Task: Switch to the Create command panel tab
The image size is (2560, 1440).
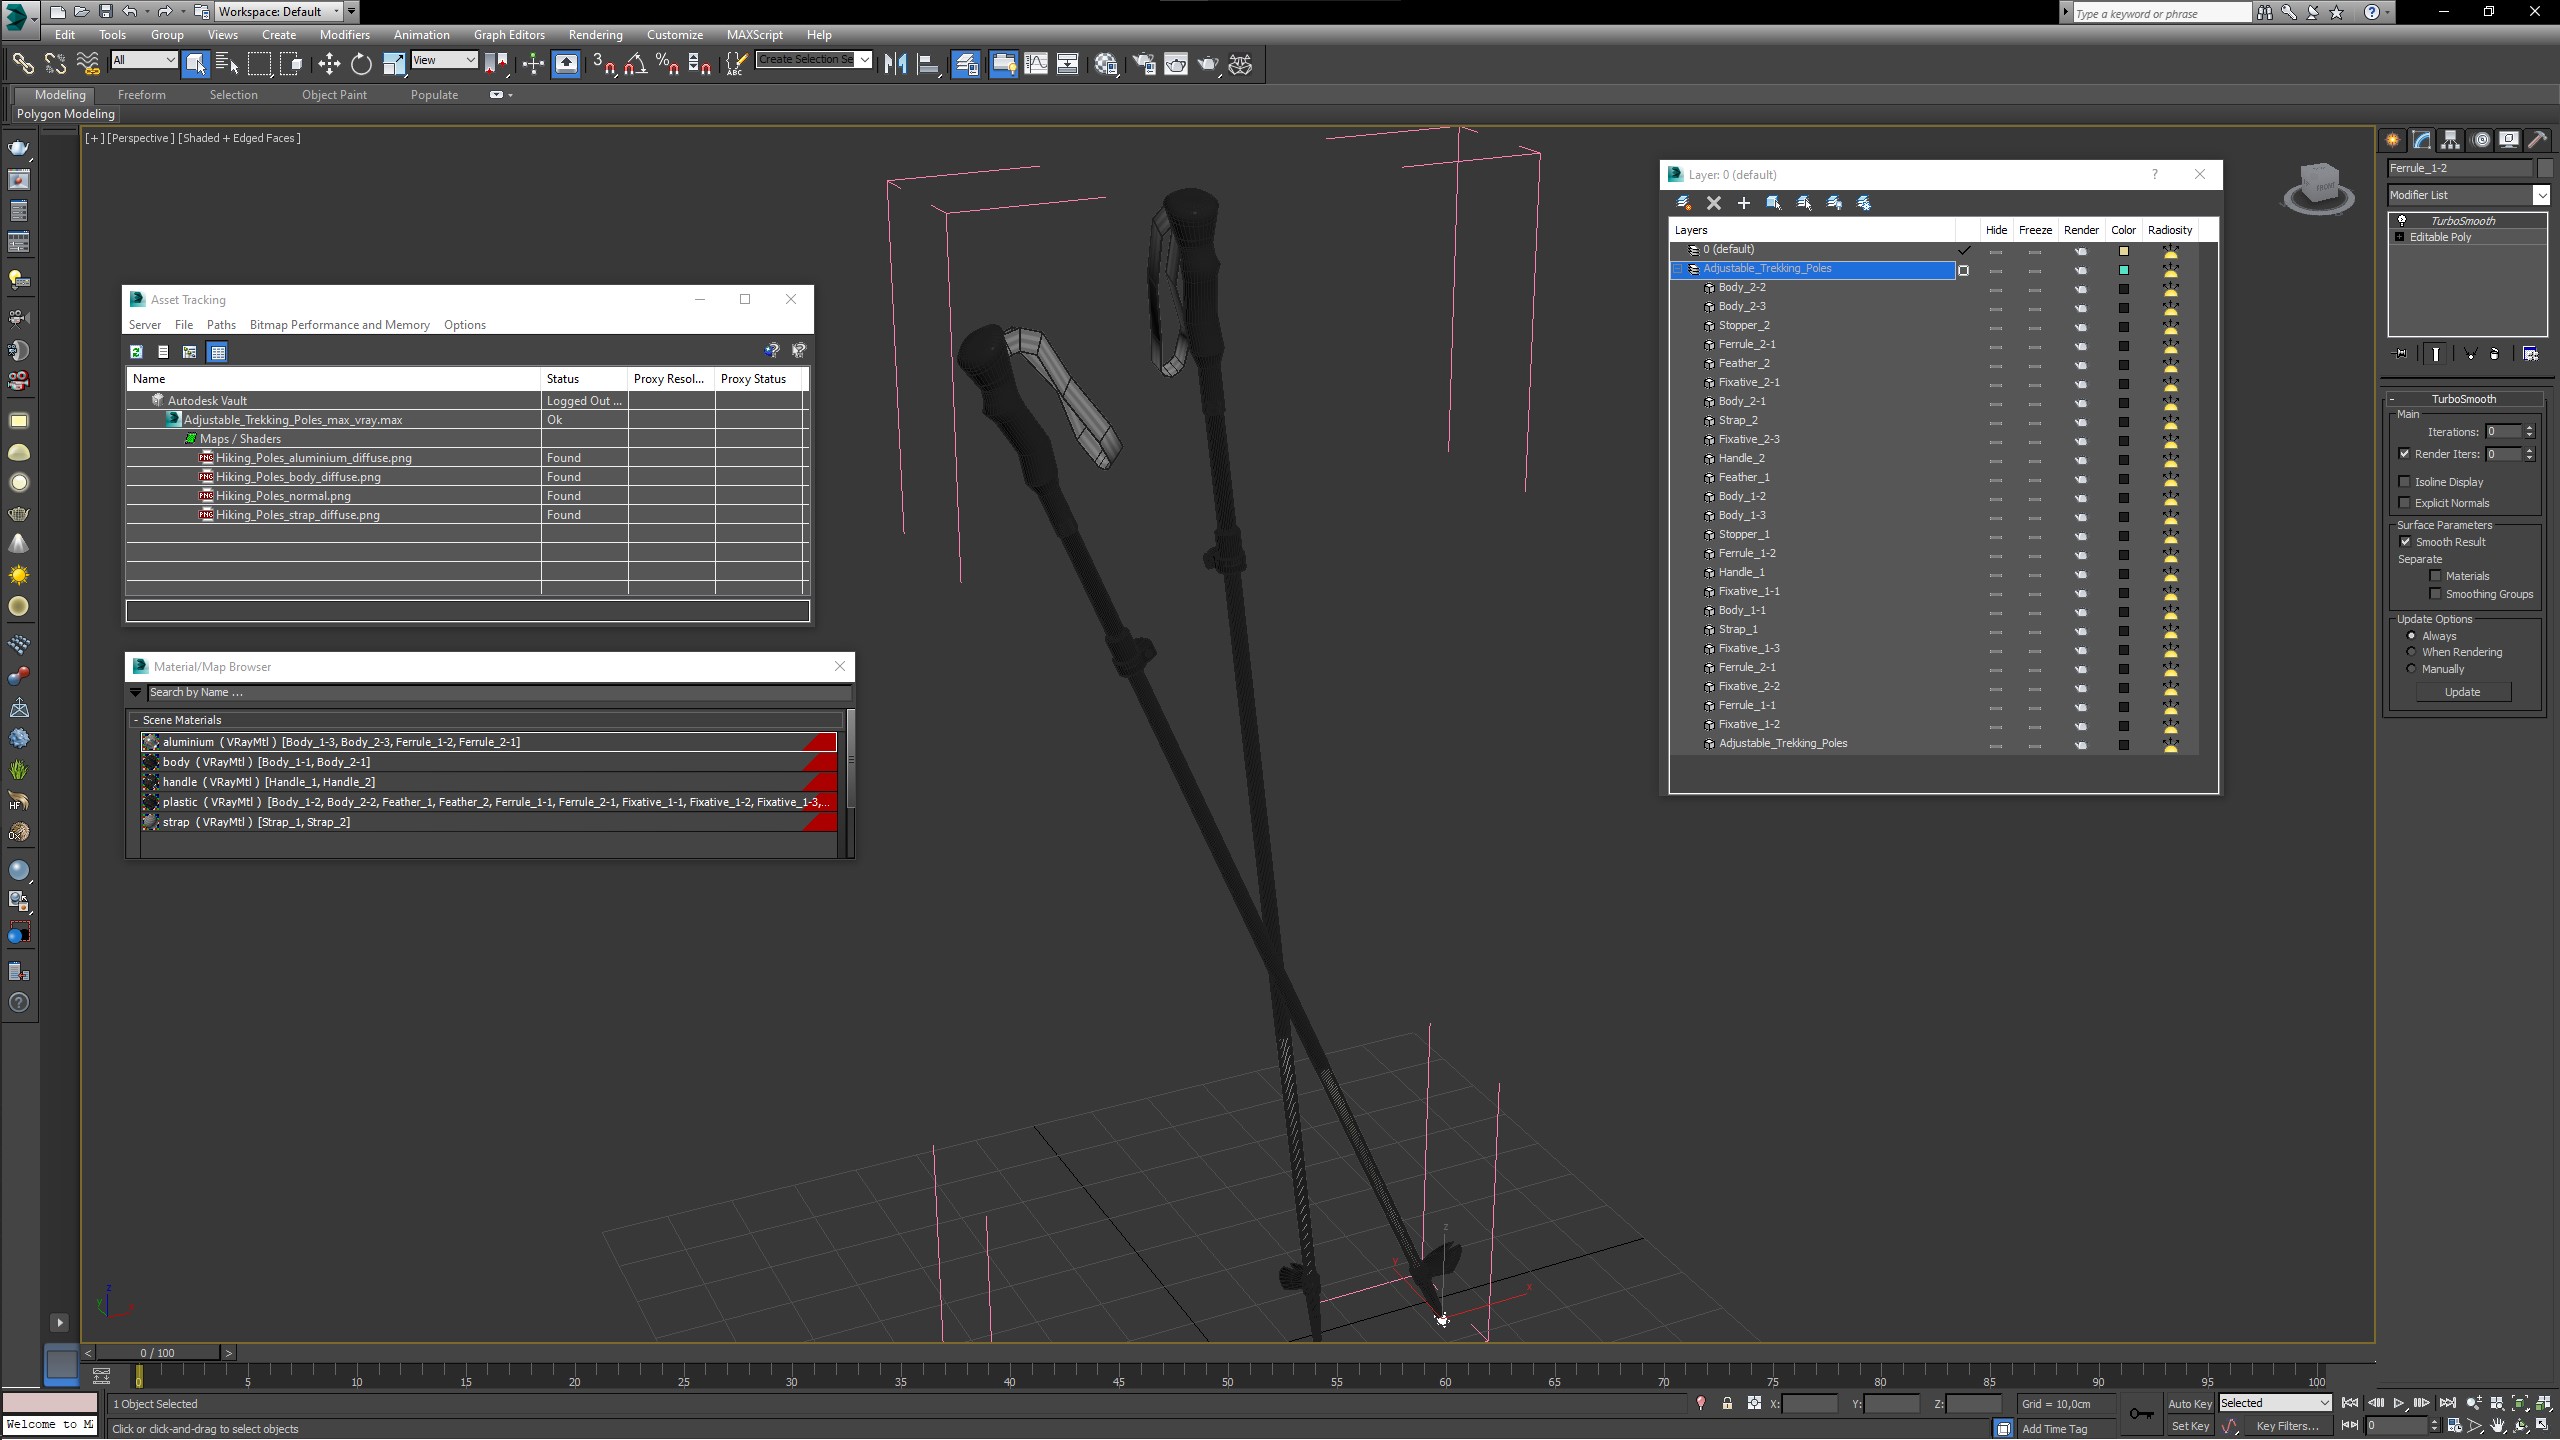Action: click(x=2393, y=140)
